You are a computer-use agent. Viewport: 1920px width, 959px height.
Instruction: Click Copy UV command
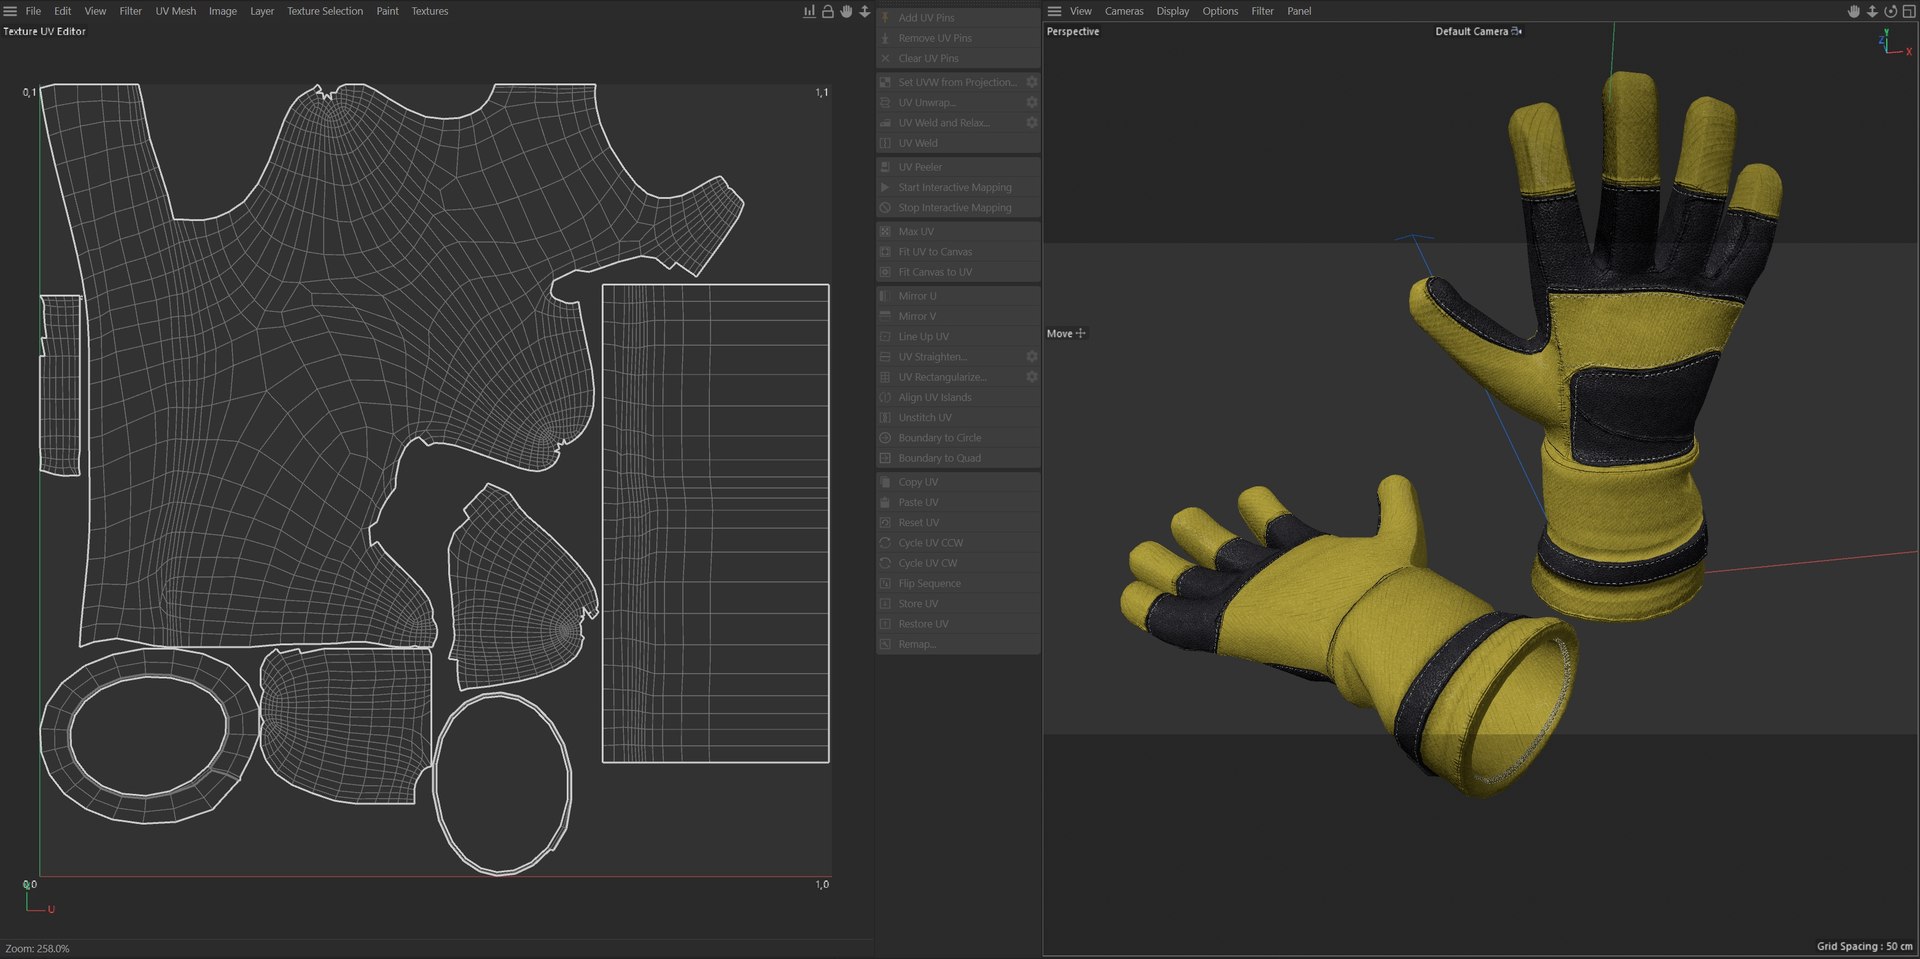(958, 482)
